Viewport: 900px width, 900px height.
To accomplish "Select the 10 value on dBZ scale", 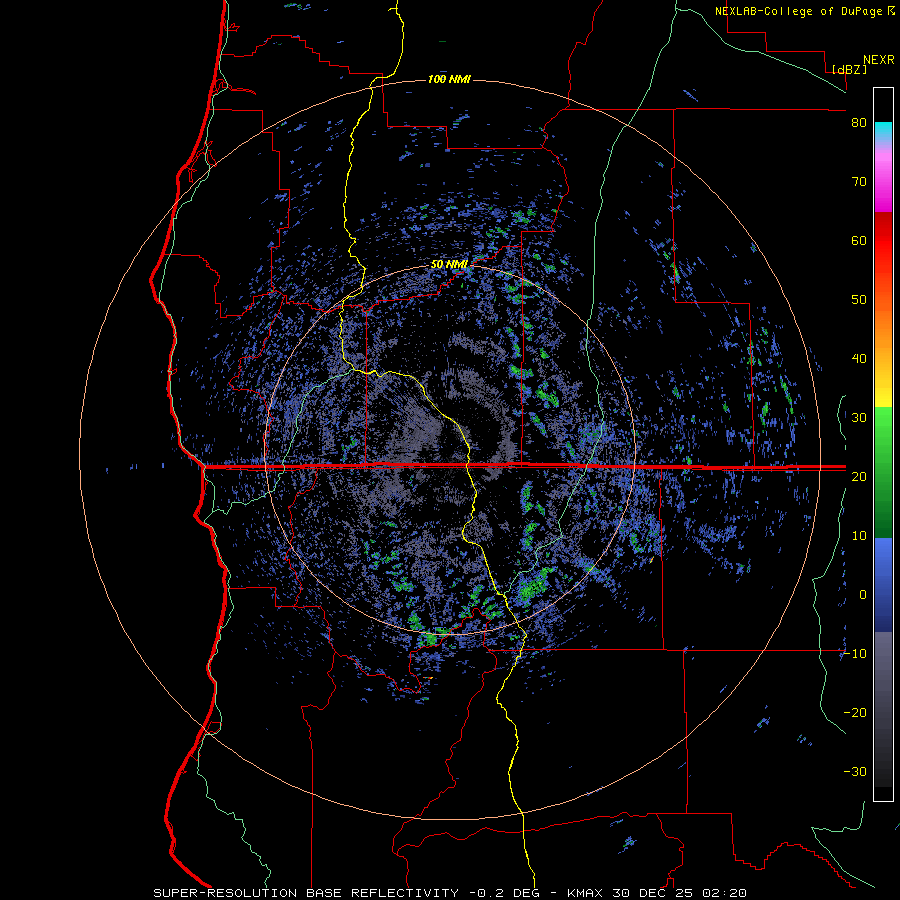I will point(859,536).
